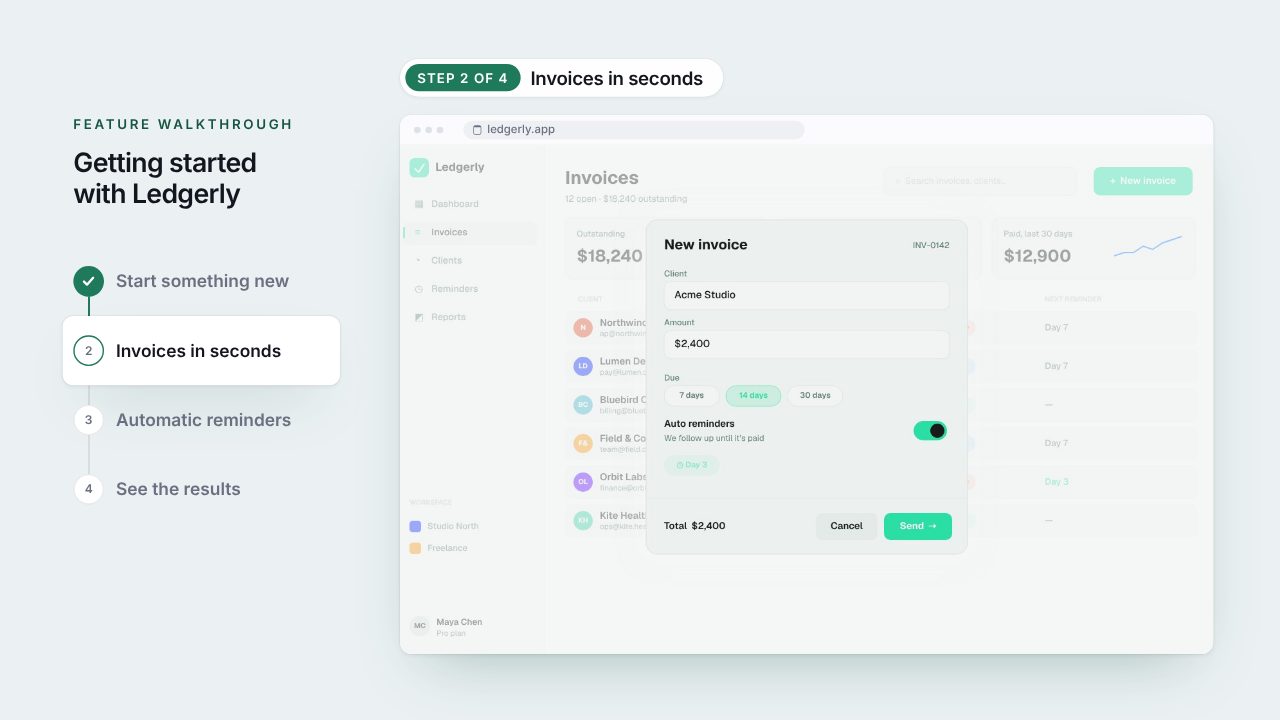Click the Clients icon in sidebar
The height and width of the screenshot is (720, 1280).
pyautogui.click(x=418, y=260)
